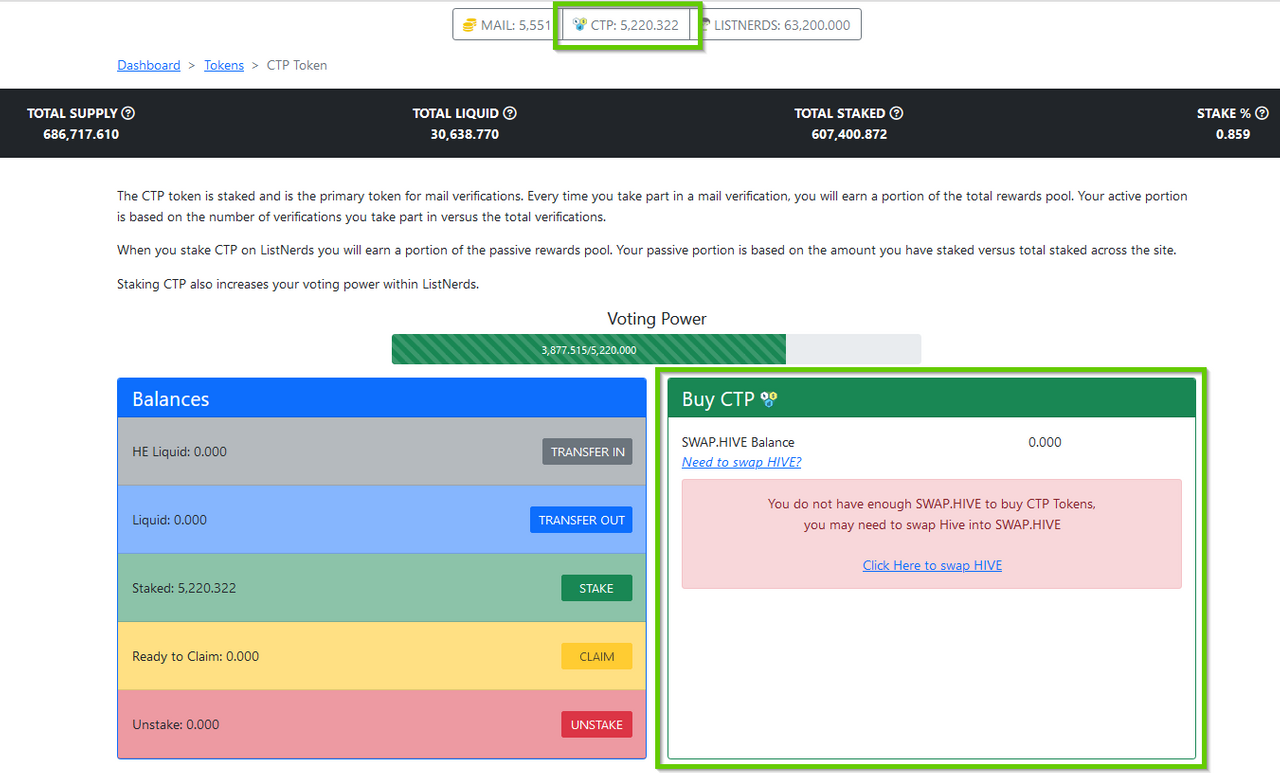Image resolution: width=1280 pixels, height=773 pixels.
Task: Click the CTP icon beside Buy CTP
Action: [768, 400]
